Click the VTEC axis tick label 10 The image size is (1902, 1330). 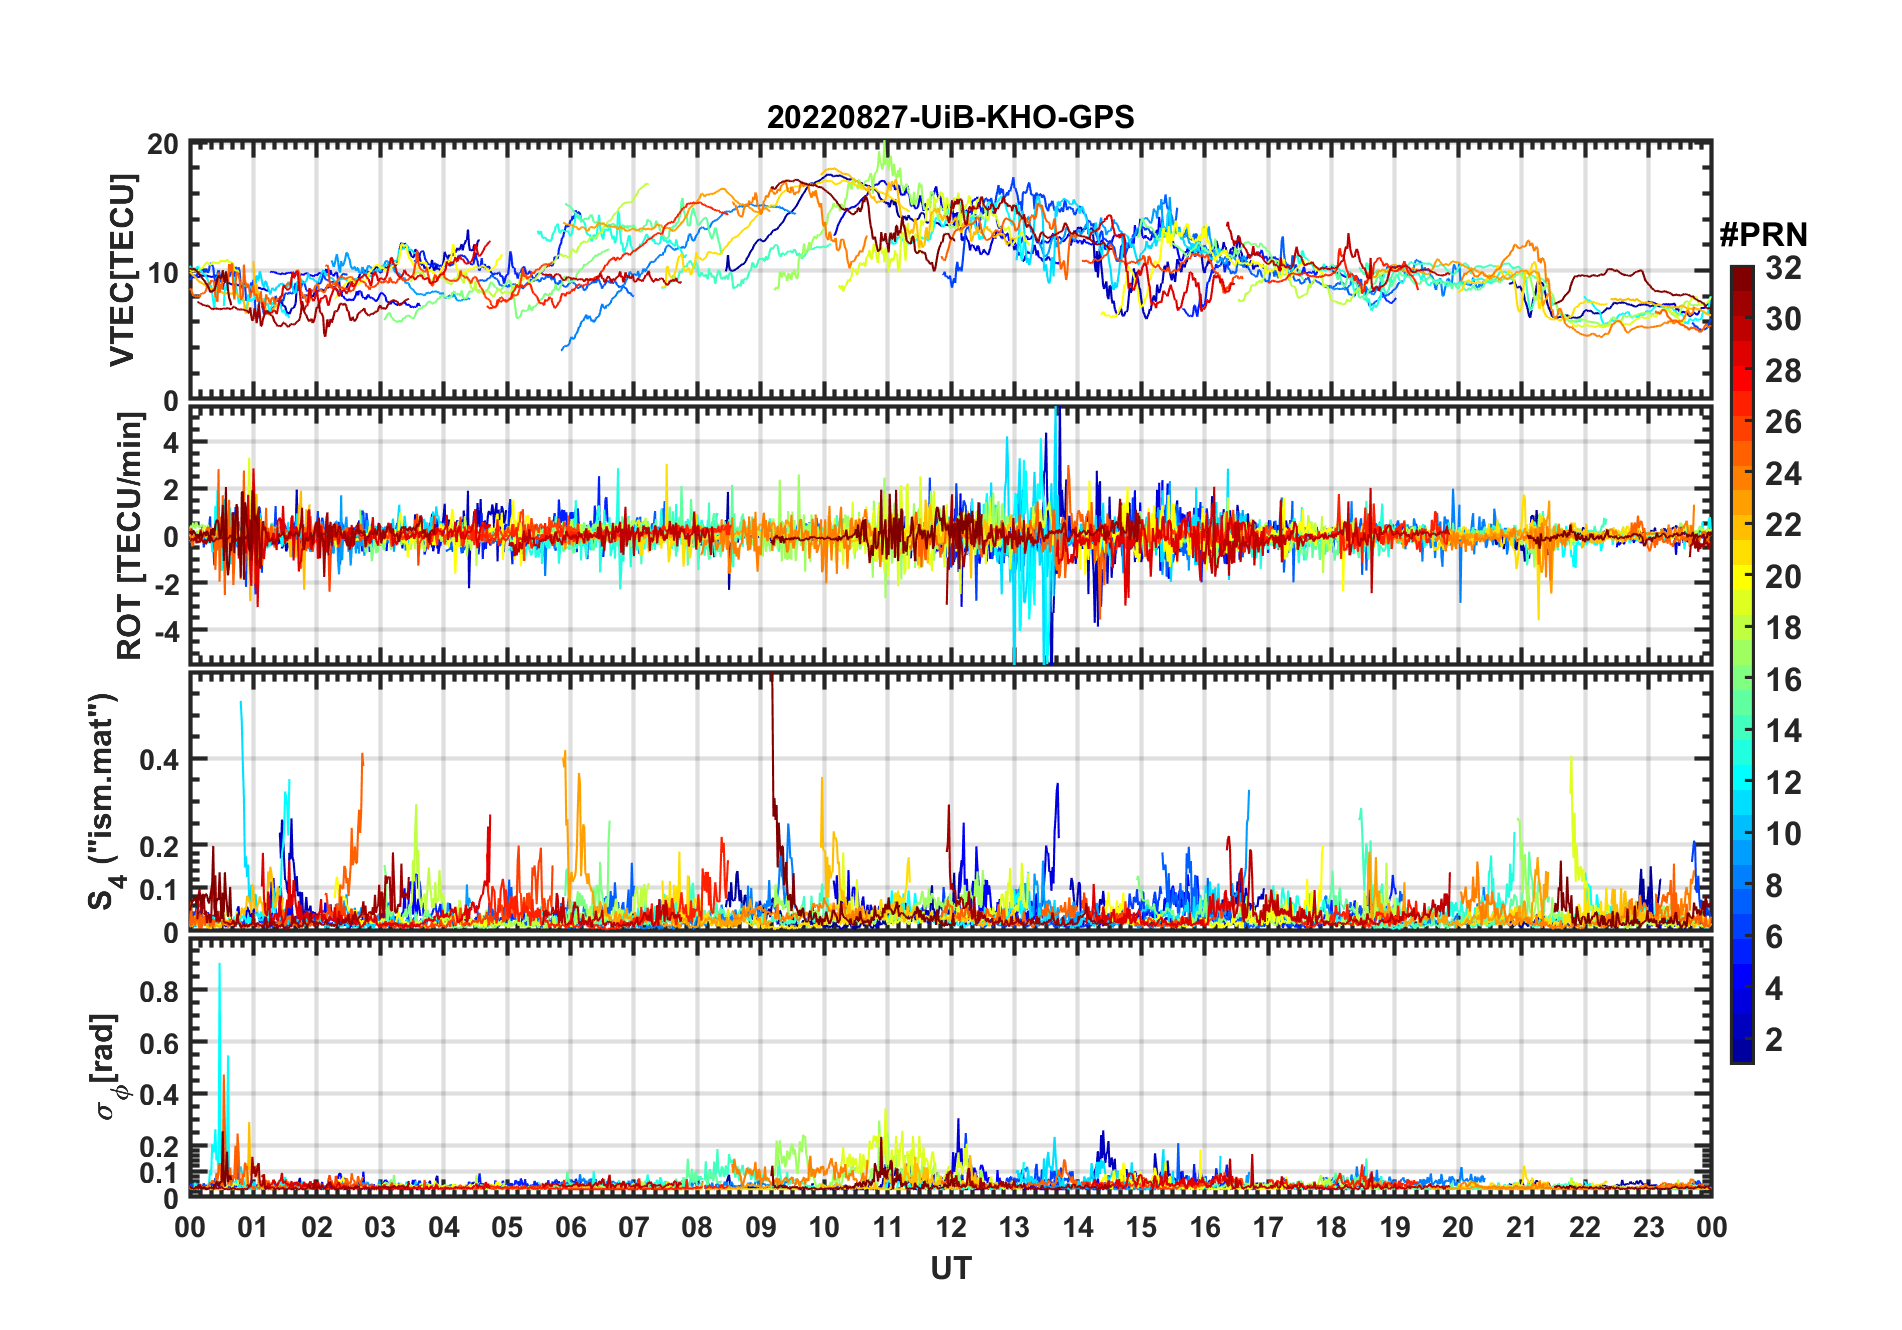coord(162,272)
